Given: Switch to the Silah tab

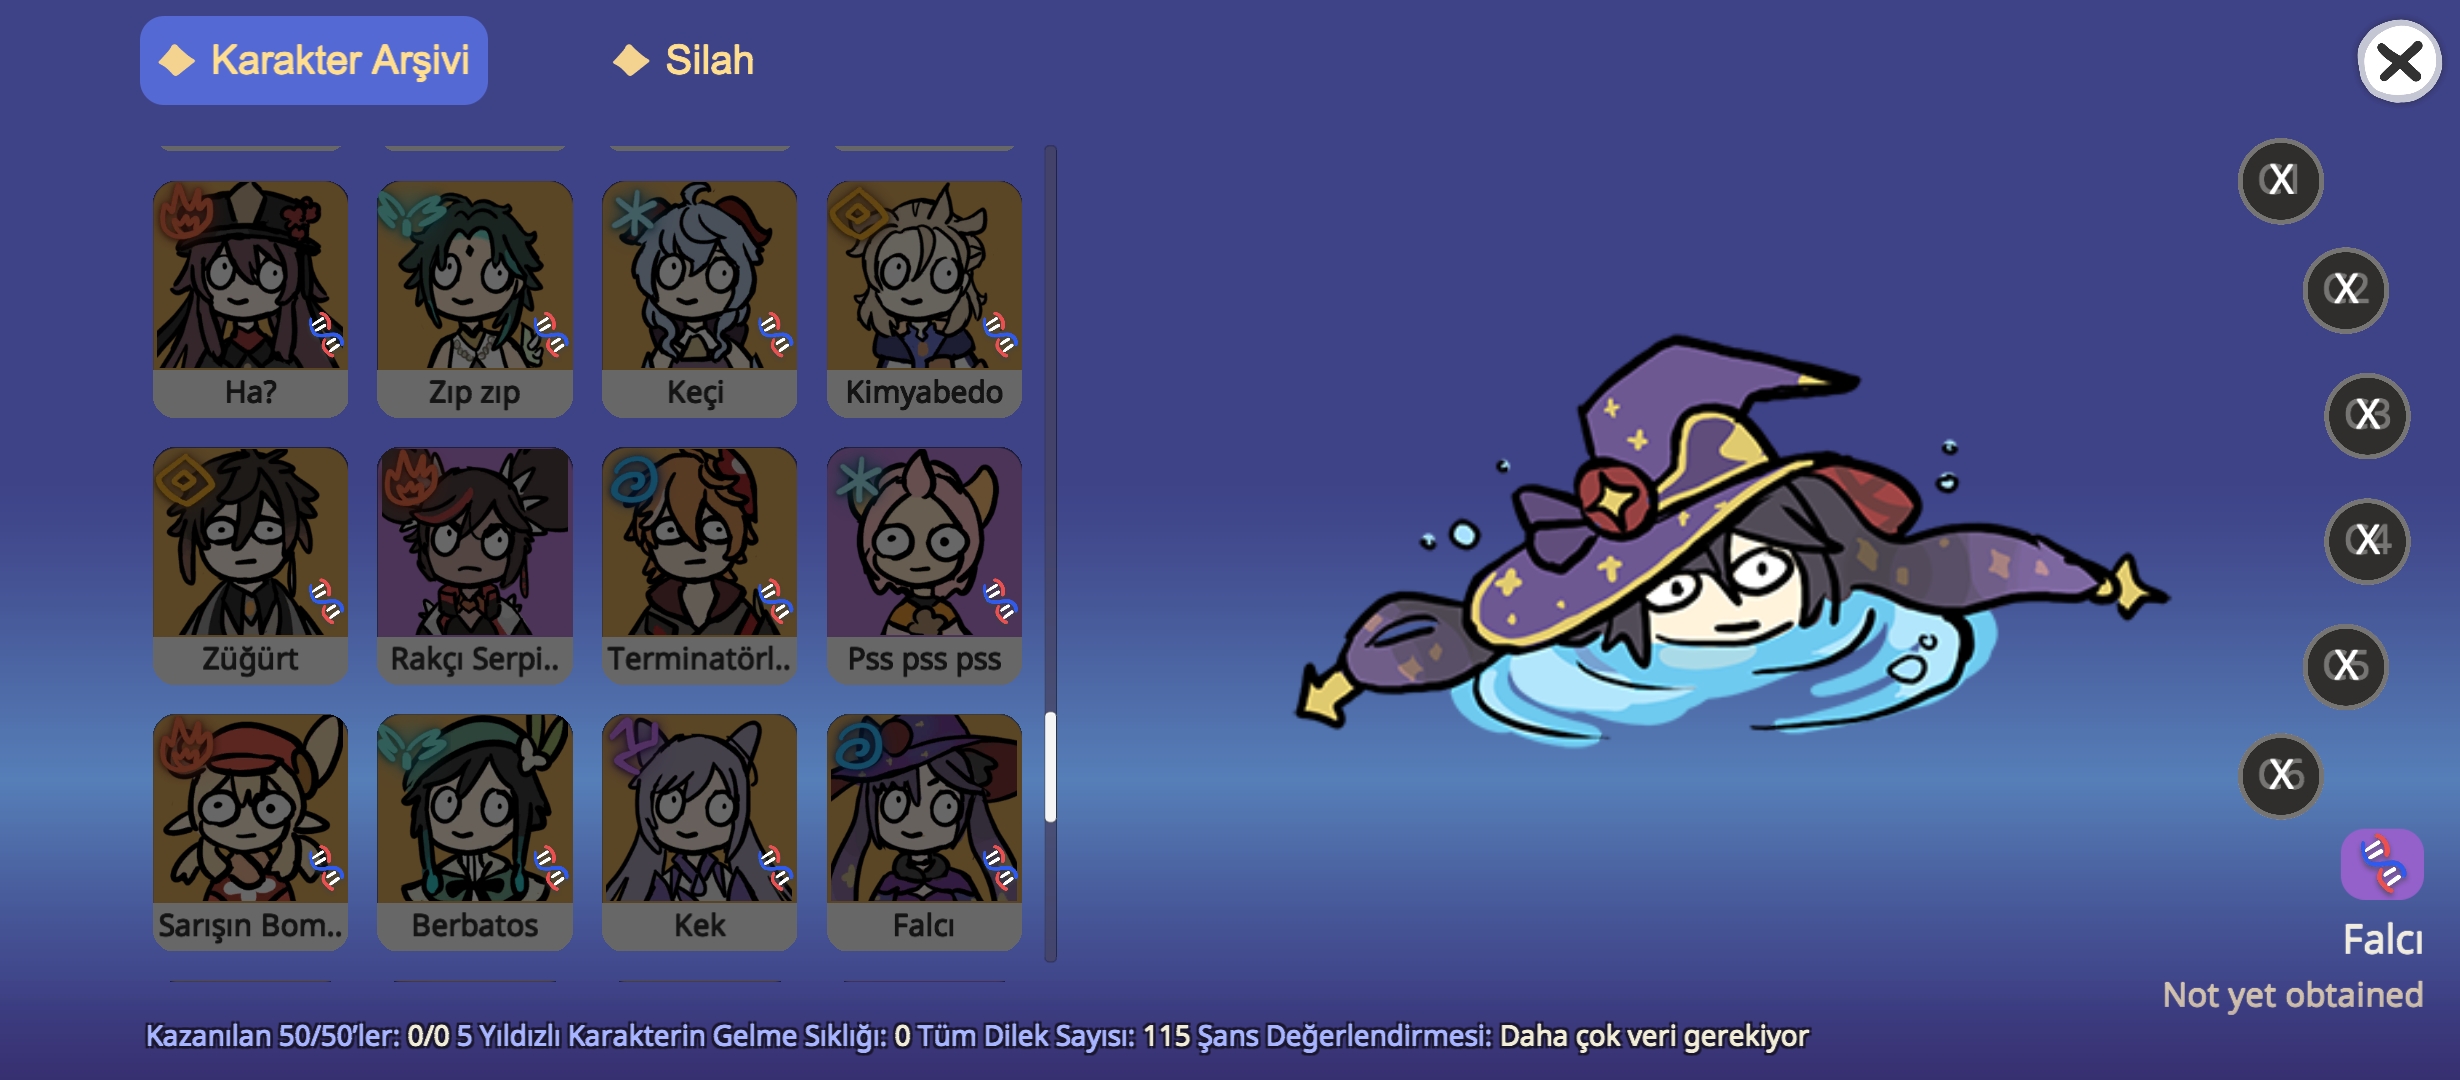Looking at the screenshot, I should [x=684, y=60].
